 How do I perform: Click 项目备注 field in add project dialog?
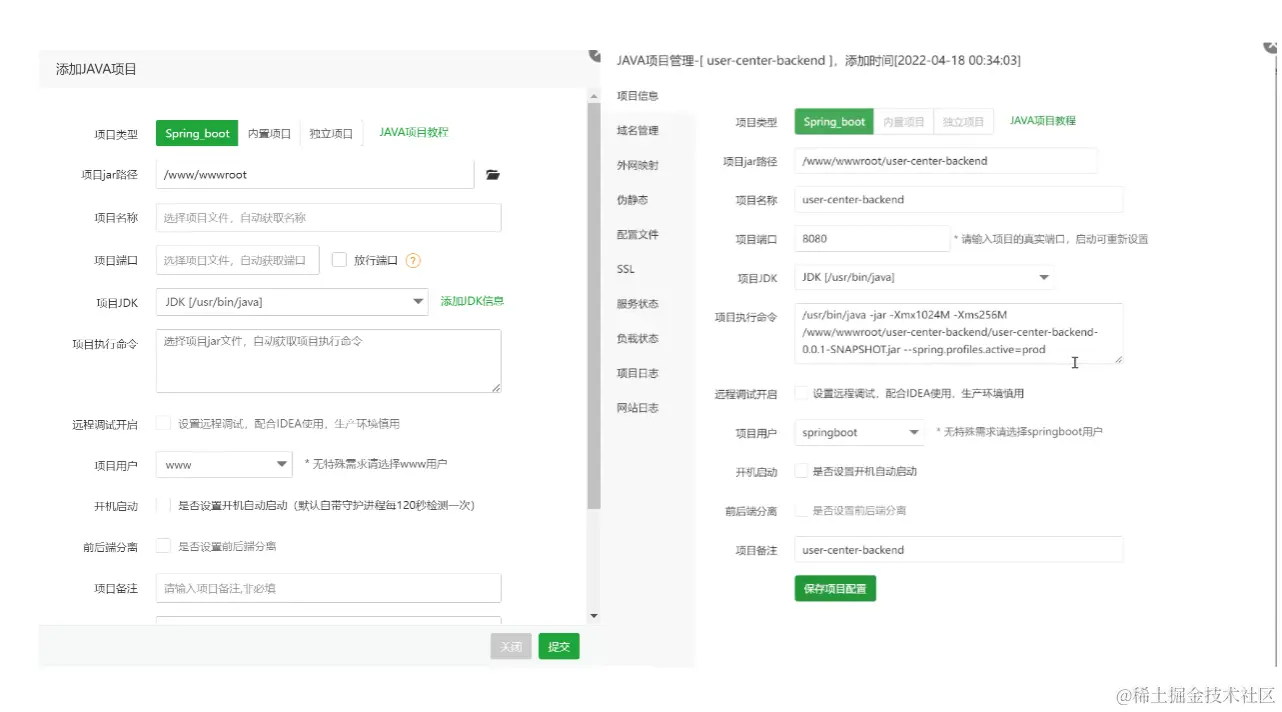click(328, 588)
